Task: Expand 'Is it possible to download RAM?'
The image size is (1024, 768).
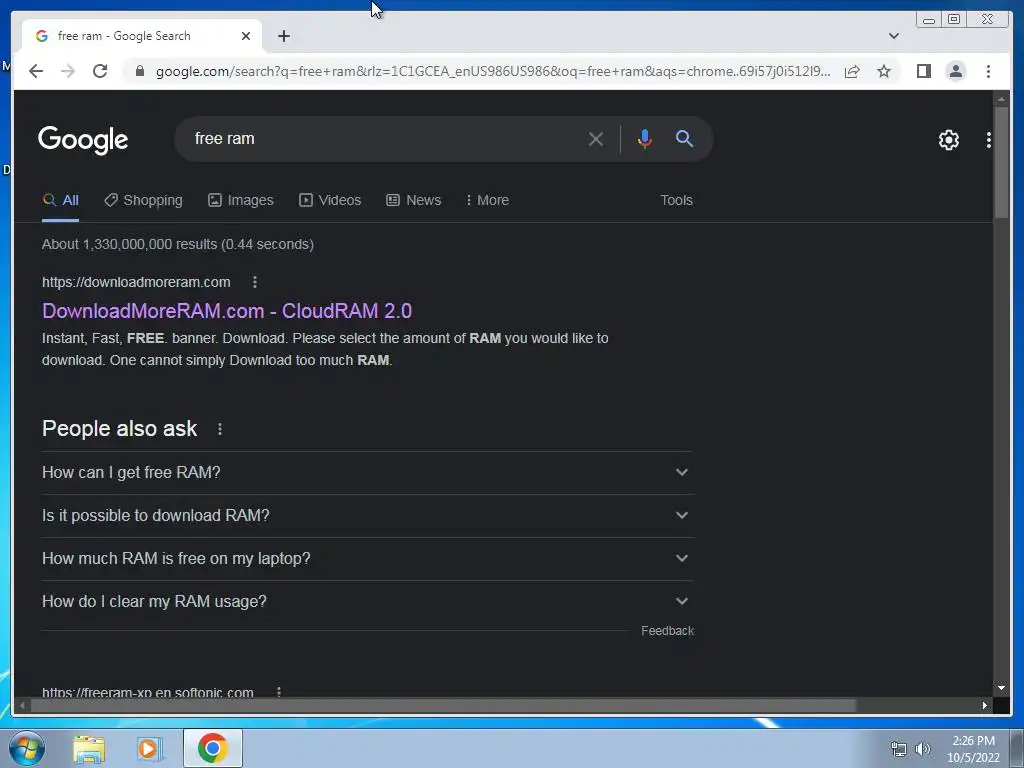Action: tap(367, 515)
